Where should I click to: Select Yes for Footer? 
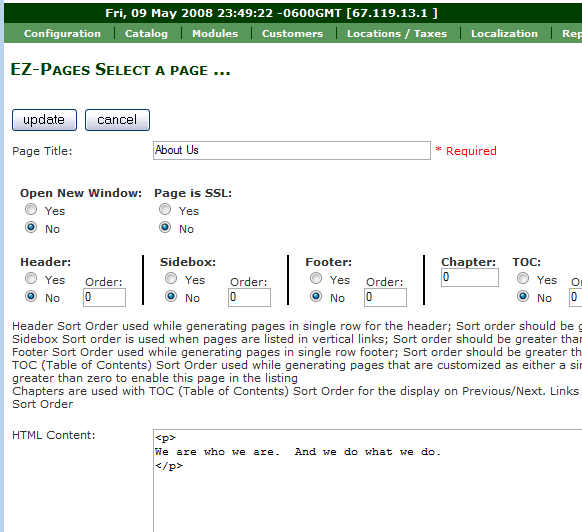coord(316,278)
